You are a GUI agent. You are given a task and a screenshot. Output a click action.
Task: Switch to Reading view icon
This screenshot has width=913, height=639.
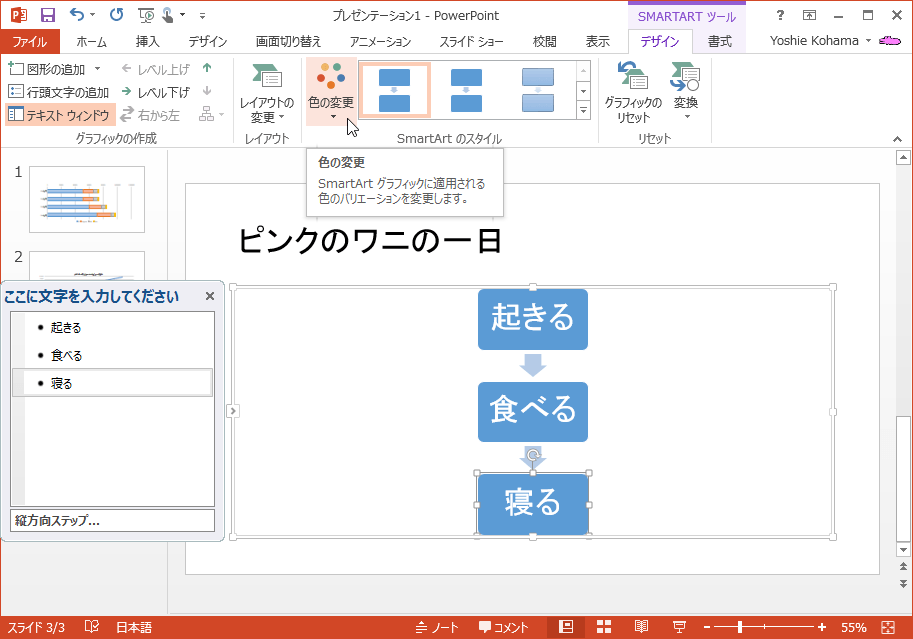click(x=641, y=627)
